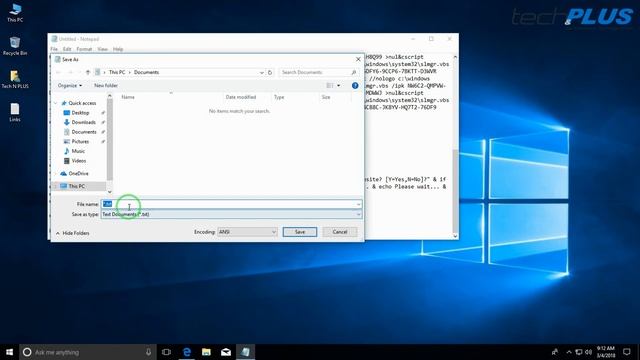Click the Ask me anything search box
Screen dimensions: 640x360
(x=87, y=352)
